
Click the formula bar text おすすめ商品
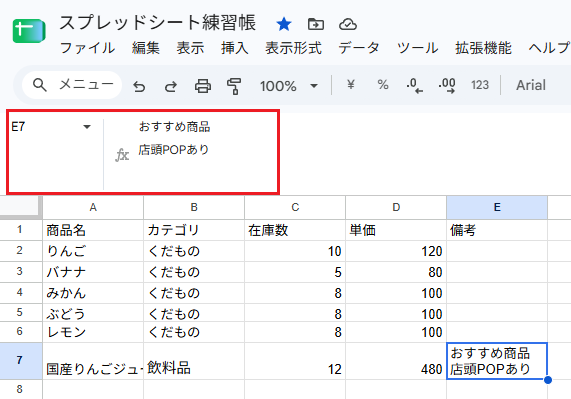[174, 127]
